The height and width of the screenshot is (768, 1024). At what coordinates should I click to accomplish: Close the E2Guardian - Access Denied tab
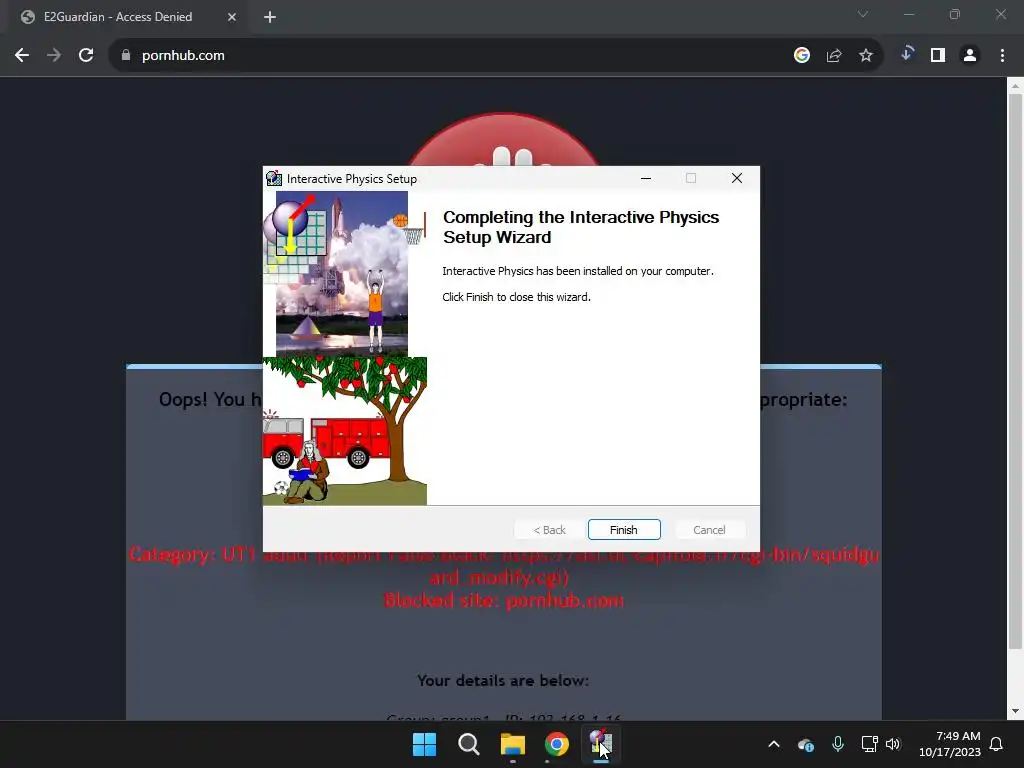click(232, 17)
